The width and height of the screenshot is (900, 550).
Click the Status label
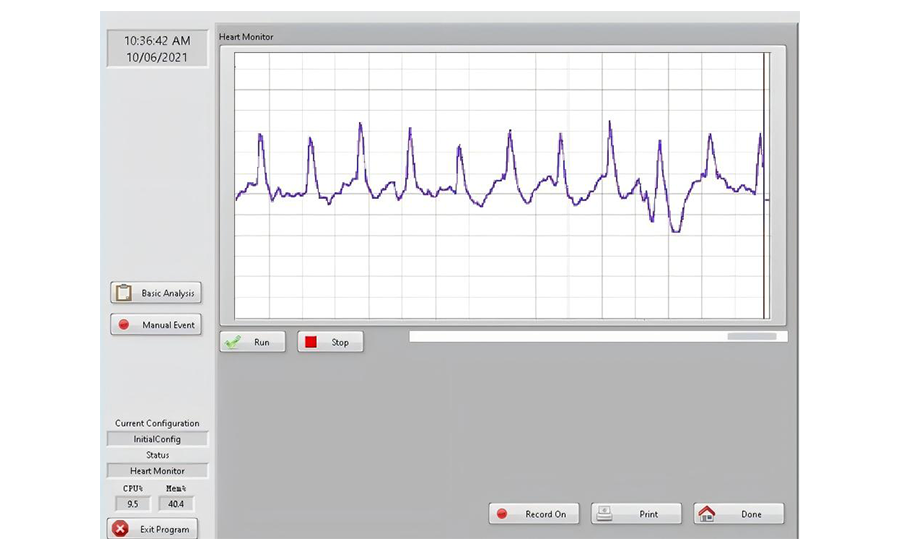(x=157, y=455)
